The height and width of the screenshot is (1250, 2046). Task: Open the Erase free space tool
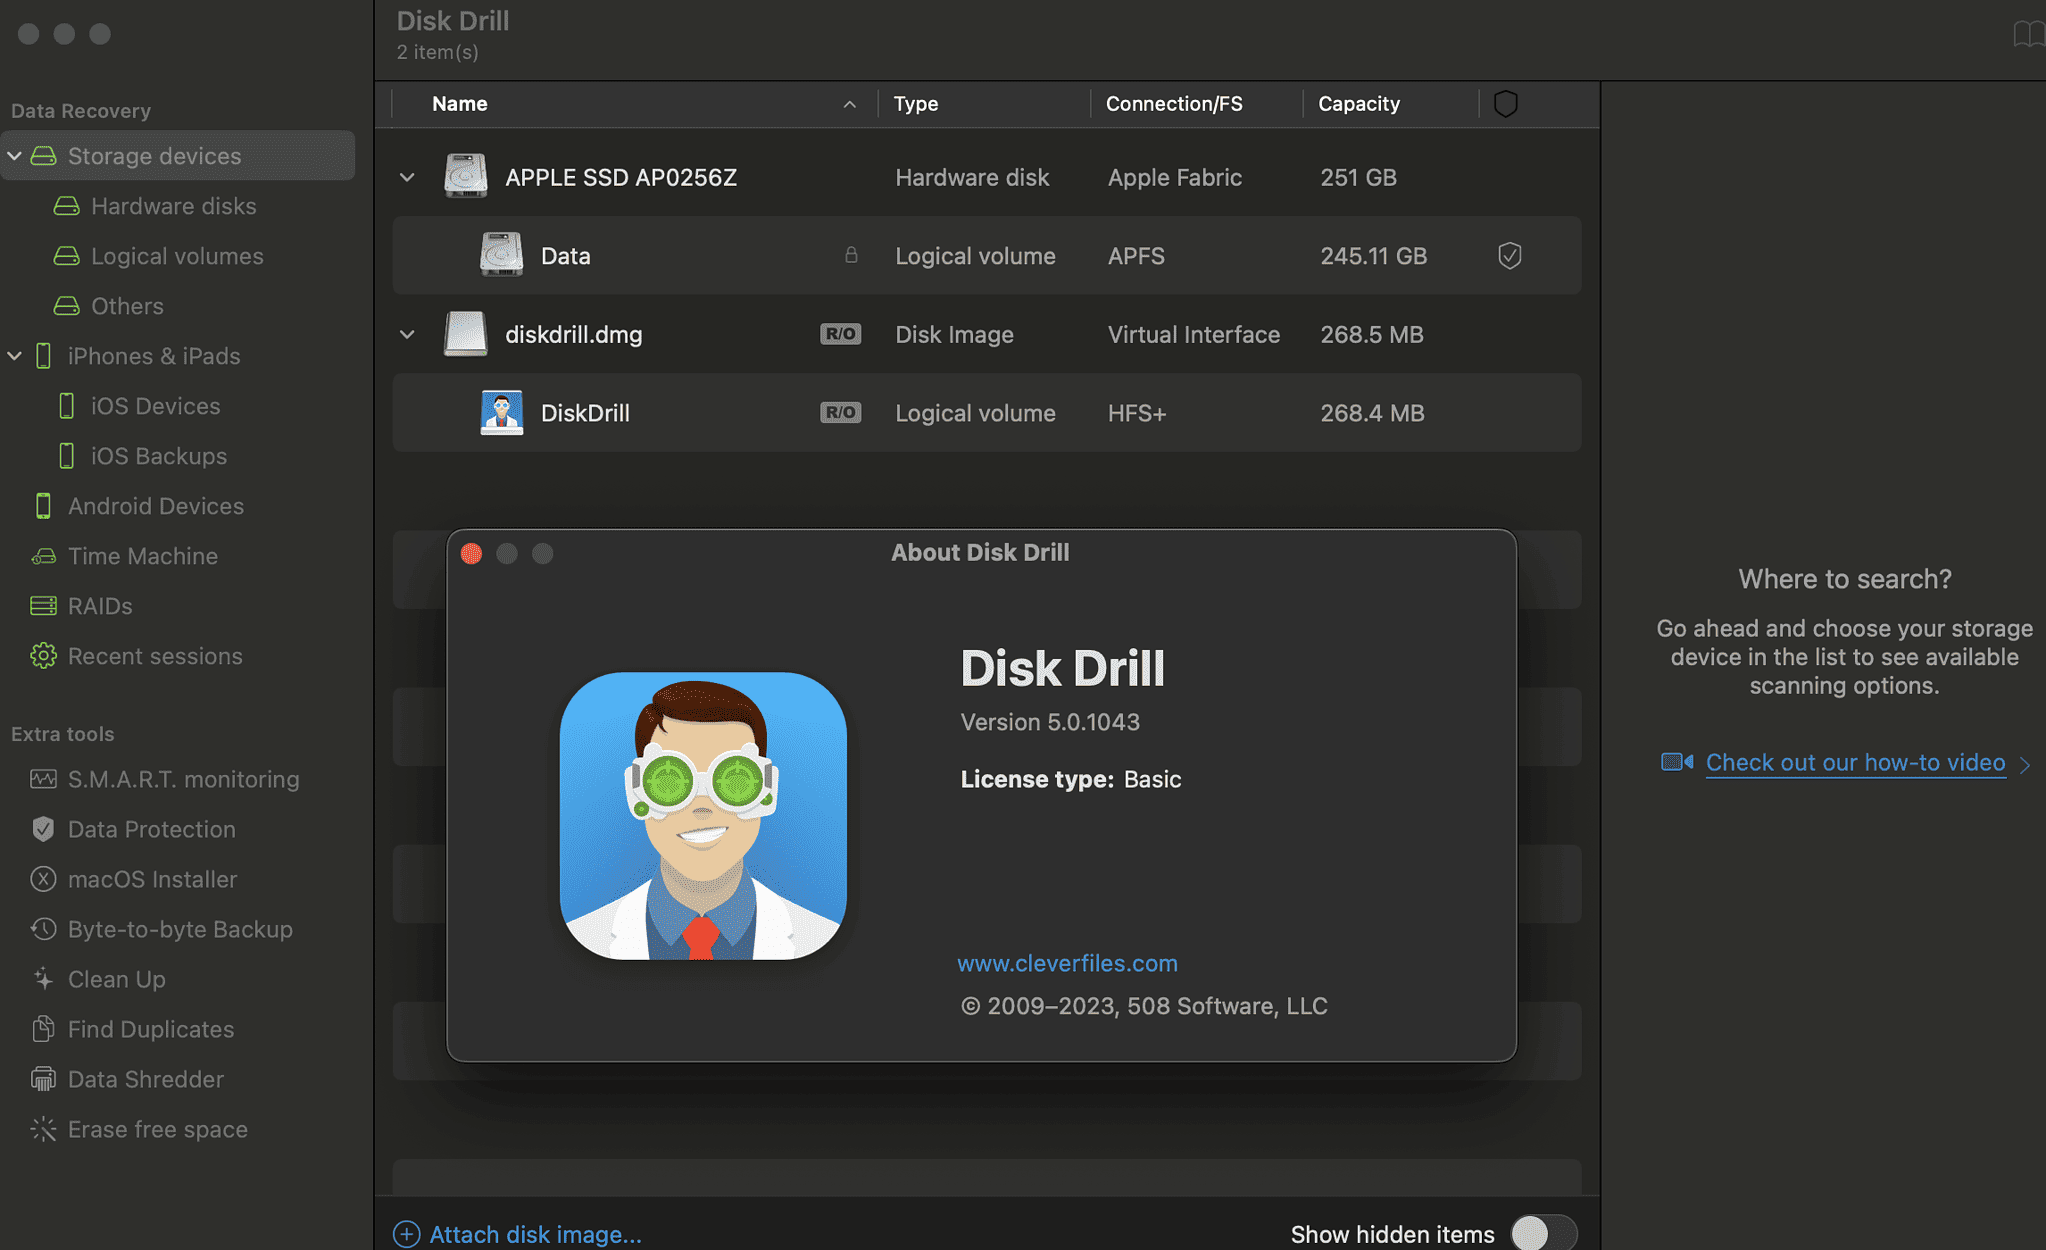(x=157, y=1129)
